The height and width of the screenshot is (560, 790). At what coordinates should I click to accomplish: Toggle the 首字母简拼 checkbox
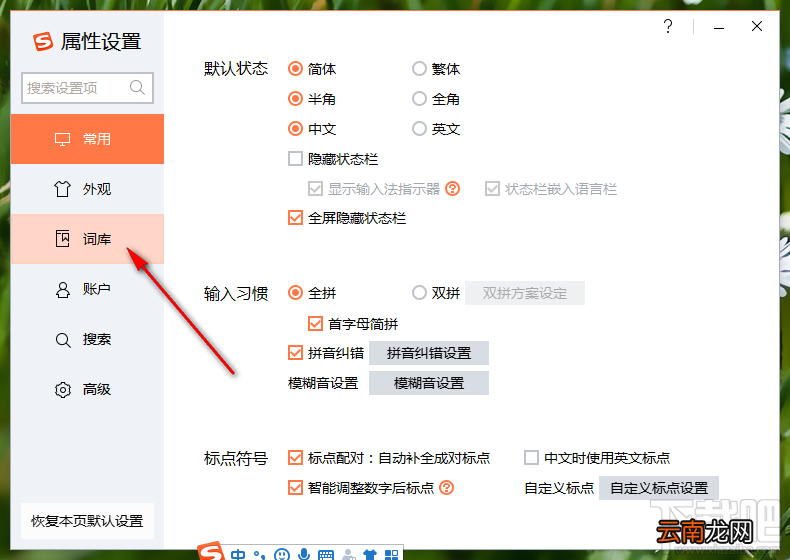[315, 324]
